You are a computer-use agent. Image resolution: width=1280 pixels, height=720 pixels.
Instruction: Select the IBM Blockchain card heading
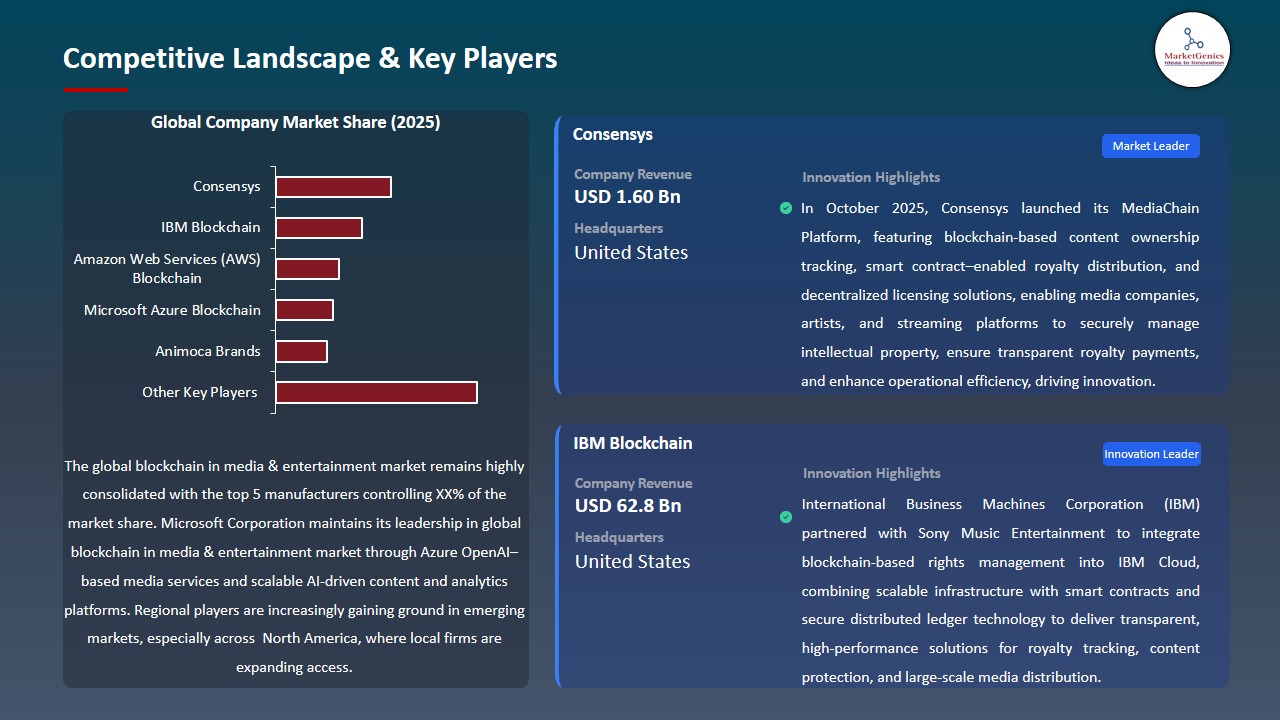[x=632, y=443]
